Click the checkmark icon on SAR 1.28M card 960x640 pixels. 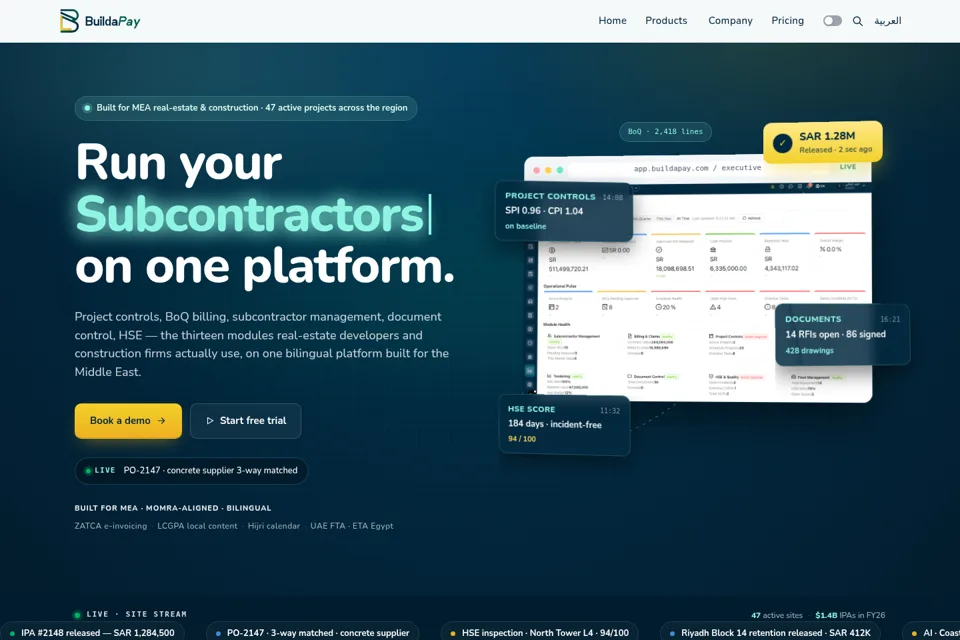tap(782, 143)
